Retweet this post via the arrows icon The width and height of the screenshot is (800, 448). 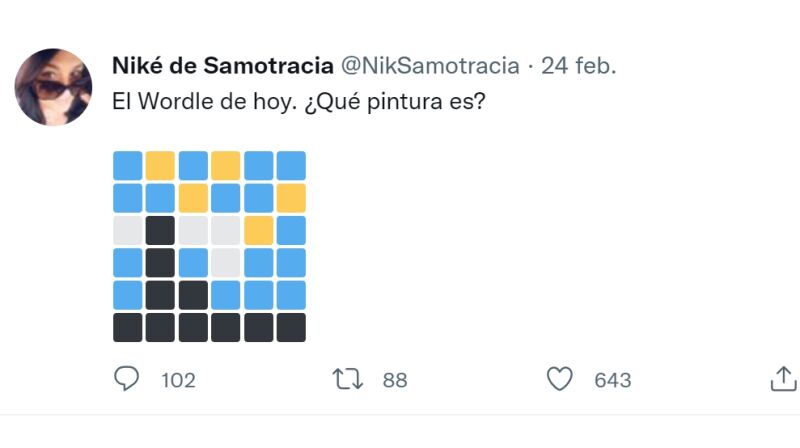click(x=347, y=379)
